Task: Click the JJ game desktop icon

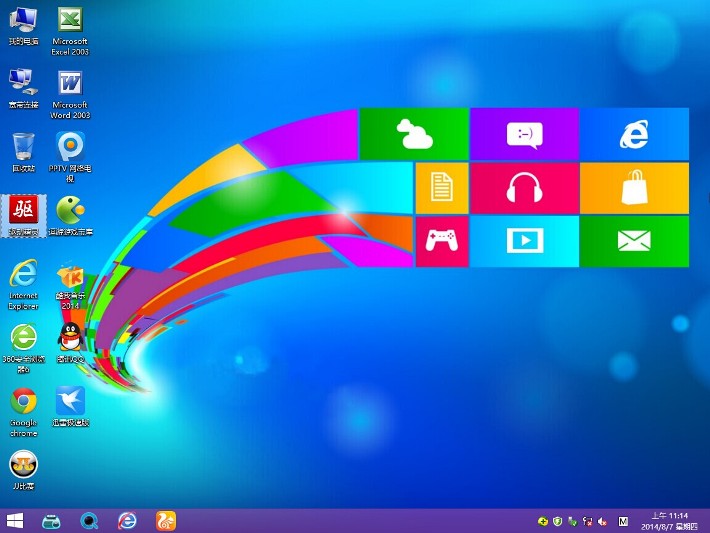Action: (23, 464)
